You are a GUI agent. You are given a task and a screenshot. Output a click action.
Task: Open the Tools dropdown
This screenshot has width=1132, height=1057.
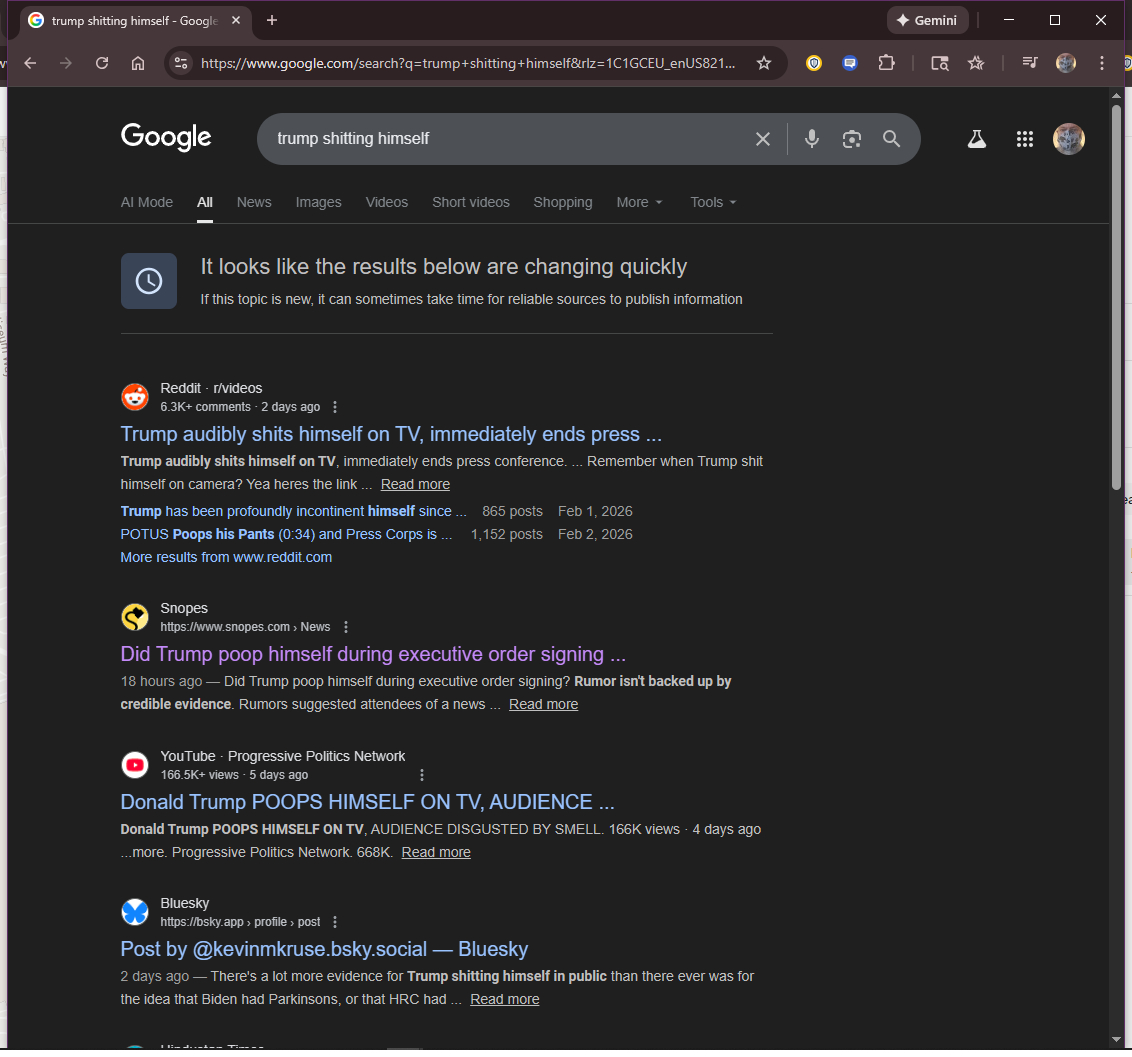coord(713,202)
